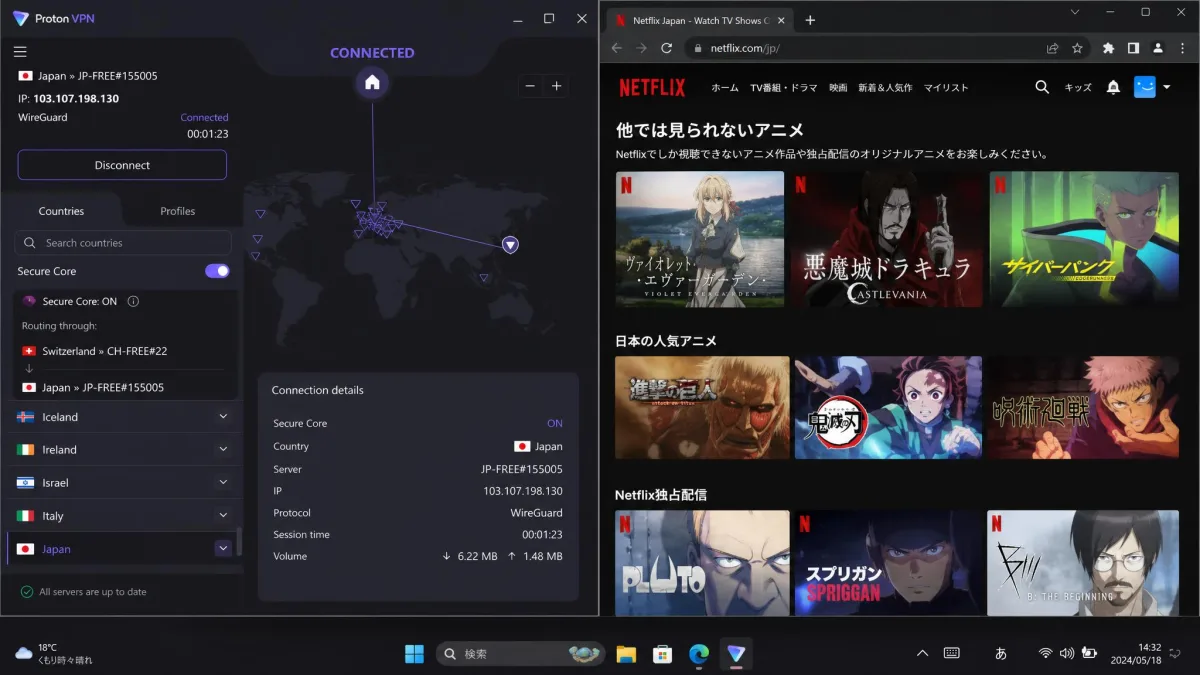Screen dimensions: 1200x675
Task: Open Chrome three-dot menu
Action: click(x=1182, y=48)
